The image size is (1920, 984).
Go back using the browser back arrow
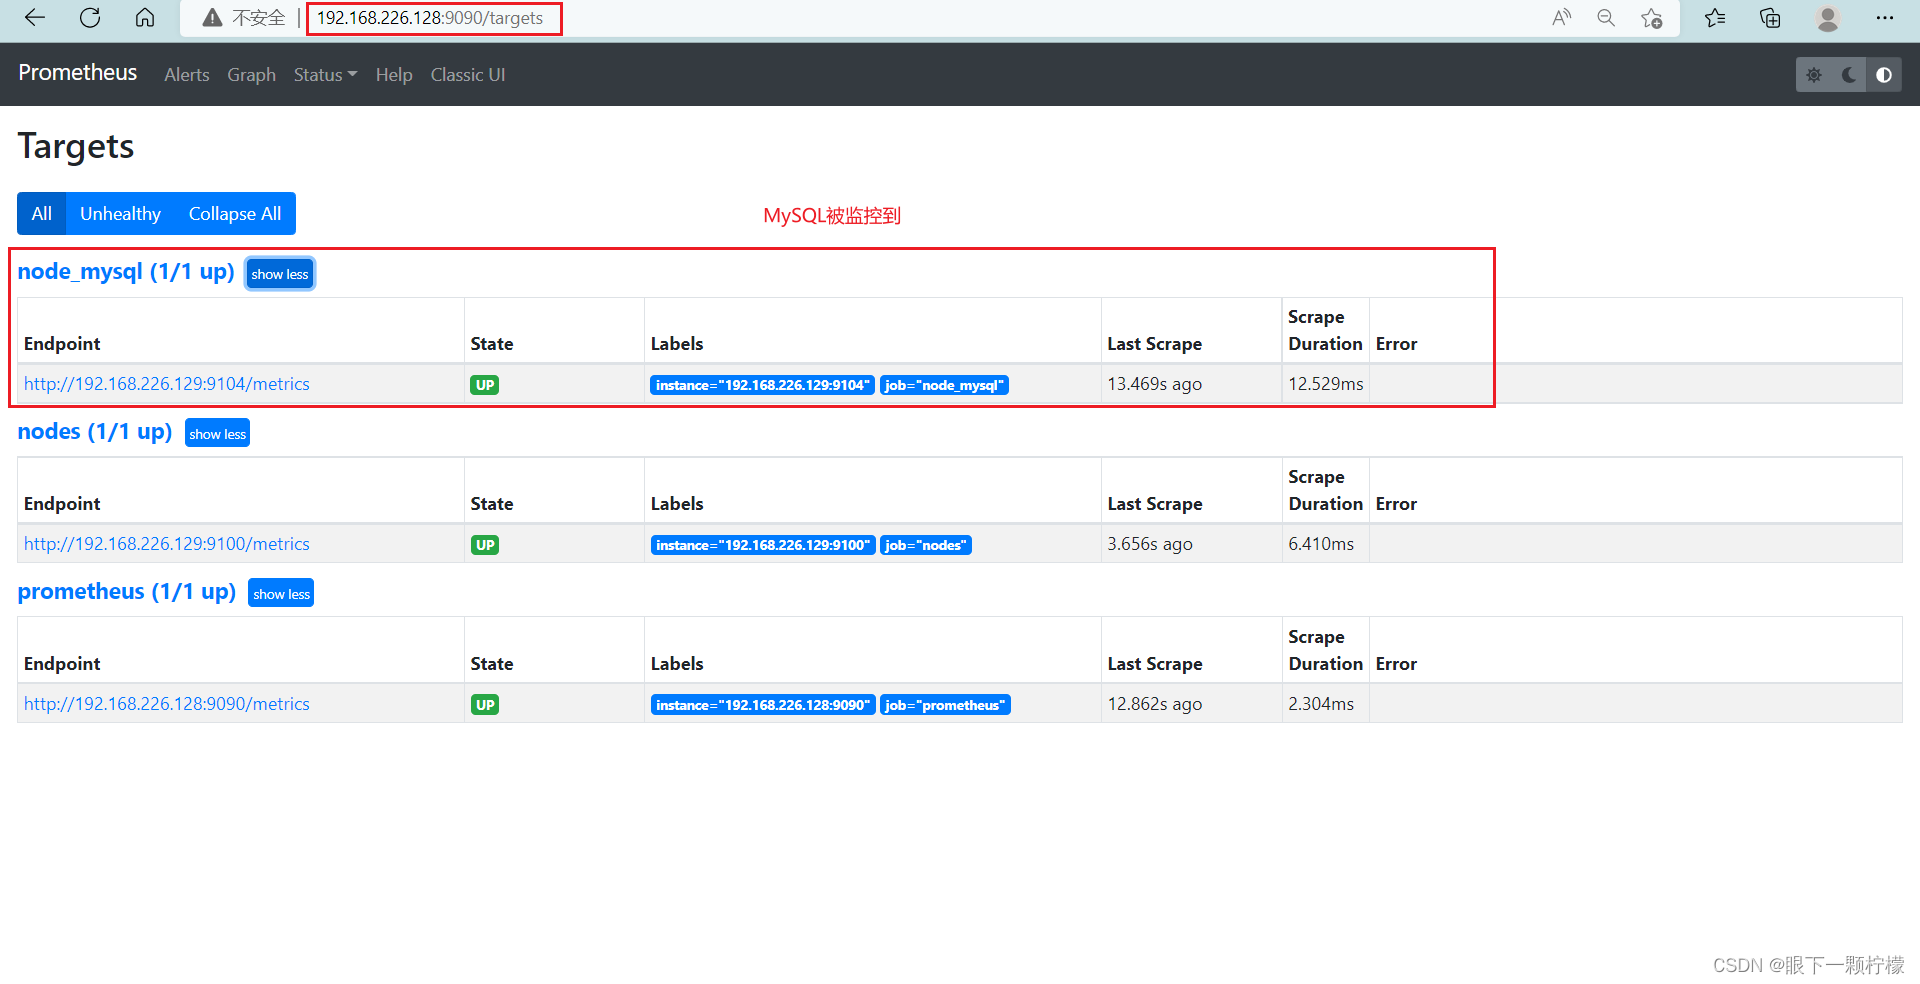pyautogui.click(x=35, y=18)
